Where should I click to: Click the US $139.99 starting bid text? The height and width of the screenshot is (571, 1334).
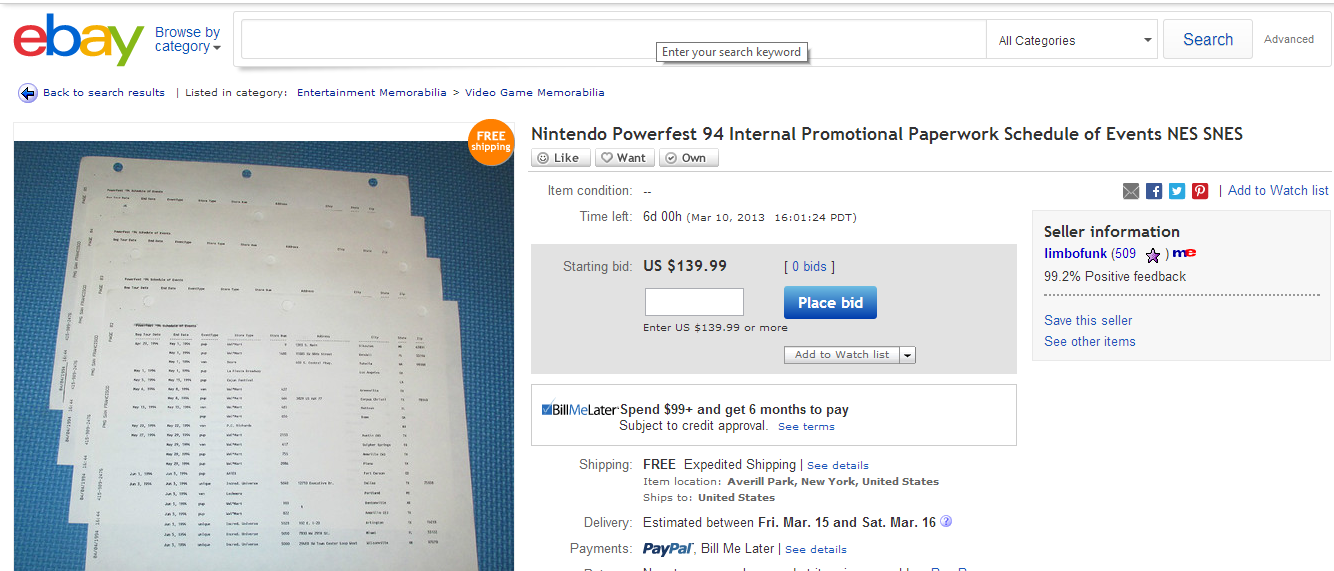685,266
